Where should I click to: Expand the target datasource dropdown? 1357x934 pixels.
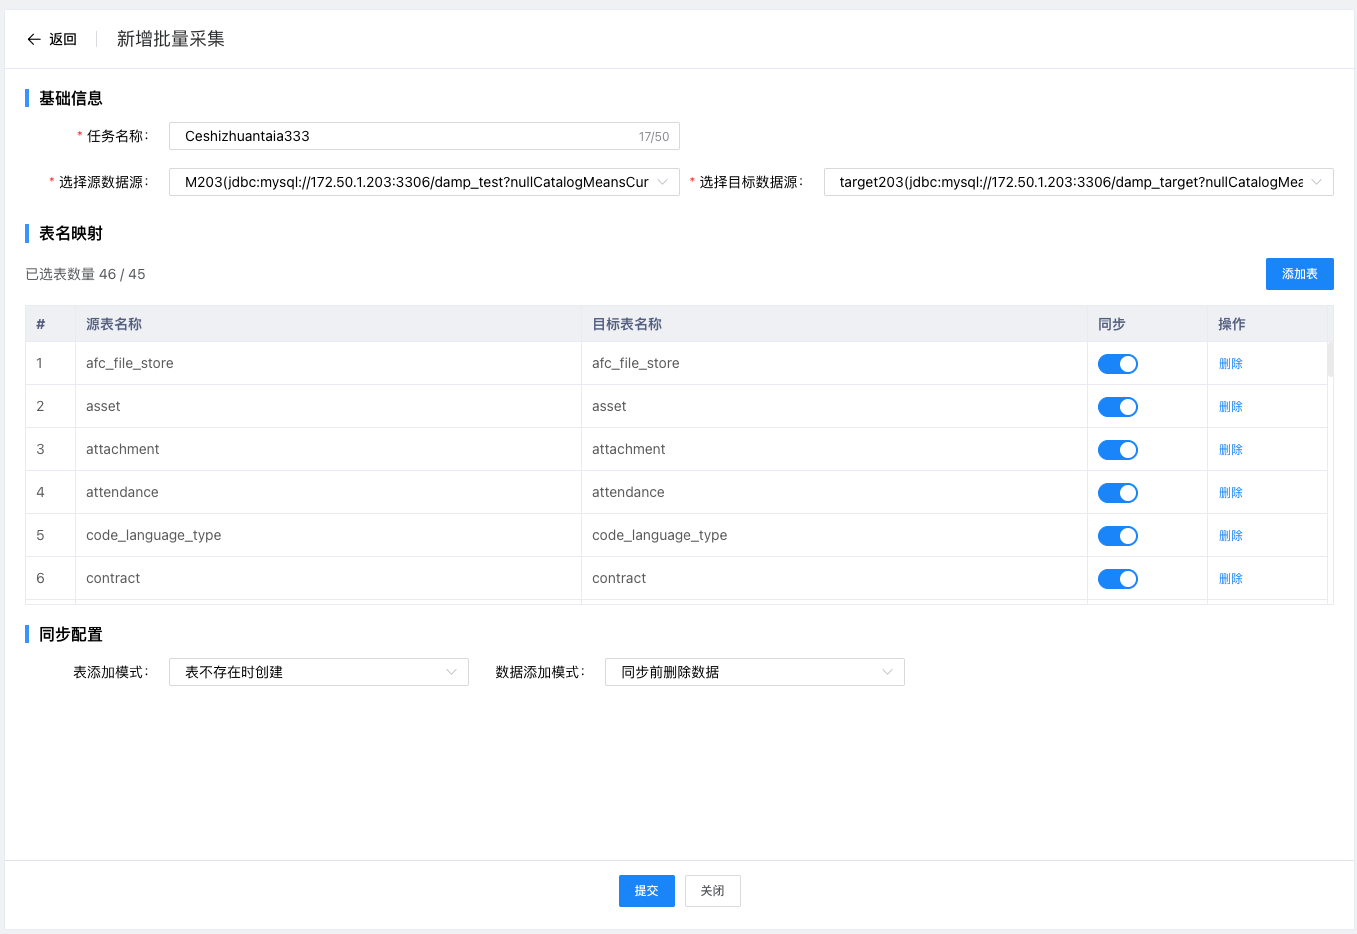click(1078, 182)
